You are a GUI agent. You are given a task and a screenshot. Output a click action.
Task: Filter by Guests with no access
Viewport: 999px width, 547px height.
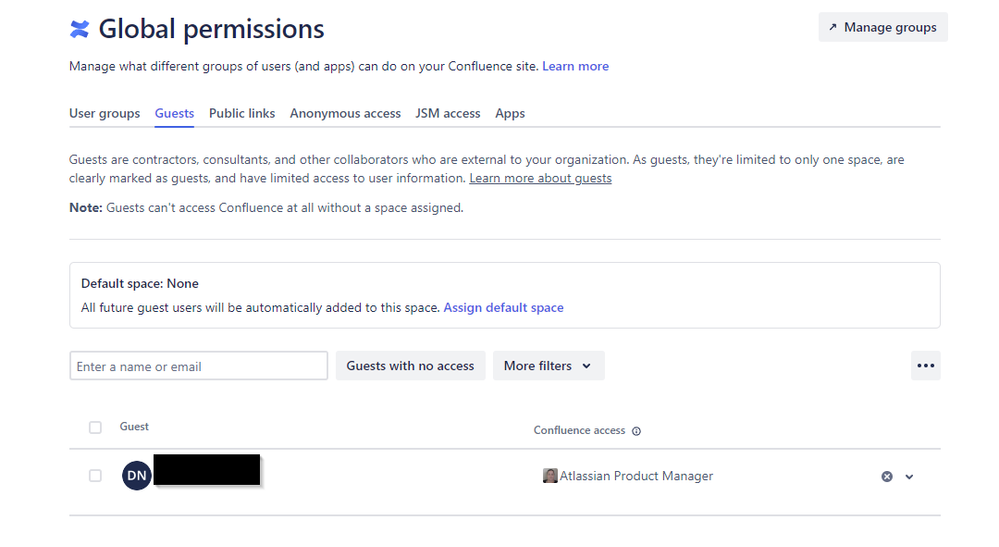pyautogui.click(x=410, y=366)
